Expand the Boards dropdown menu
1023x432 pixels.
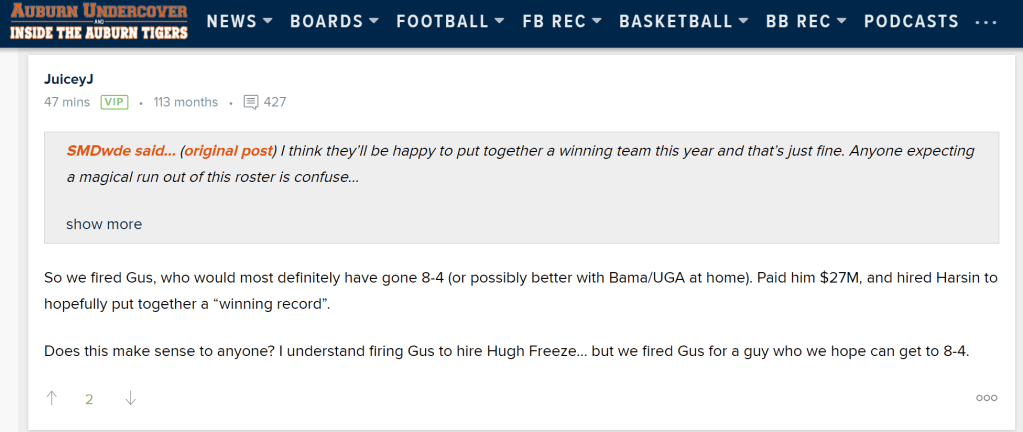pyautogui.click(x=334, y=22)
